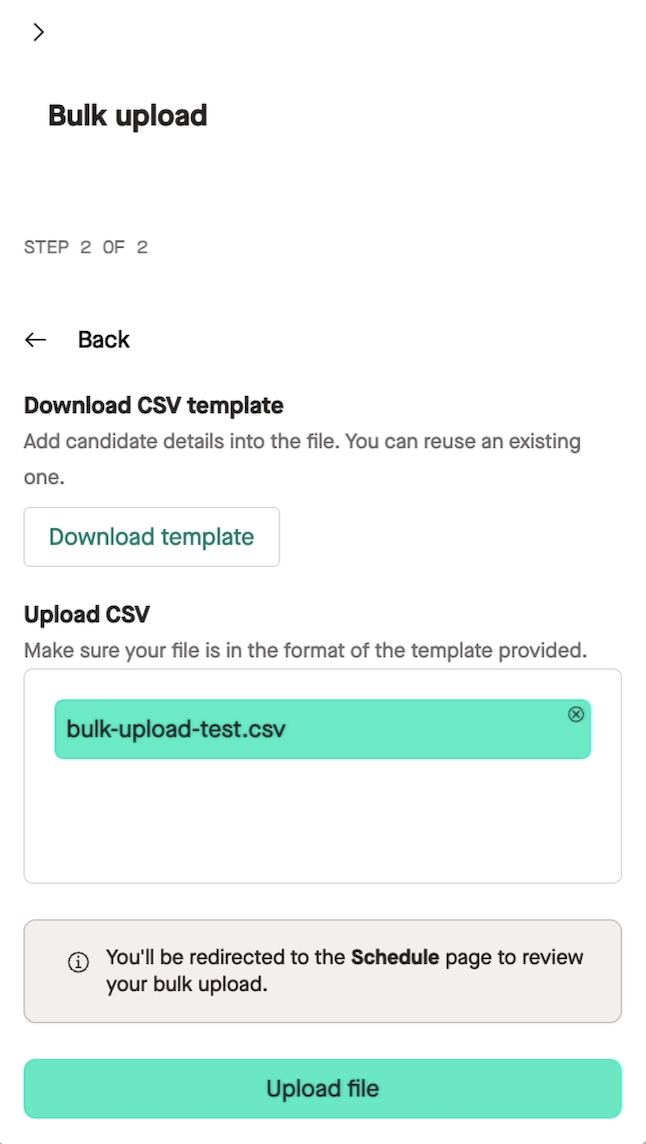Remove bulk-upload-test.csv using the circled x icon
Screen dimensions: 646x1144
(576, 714)
